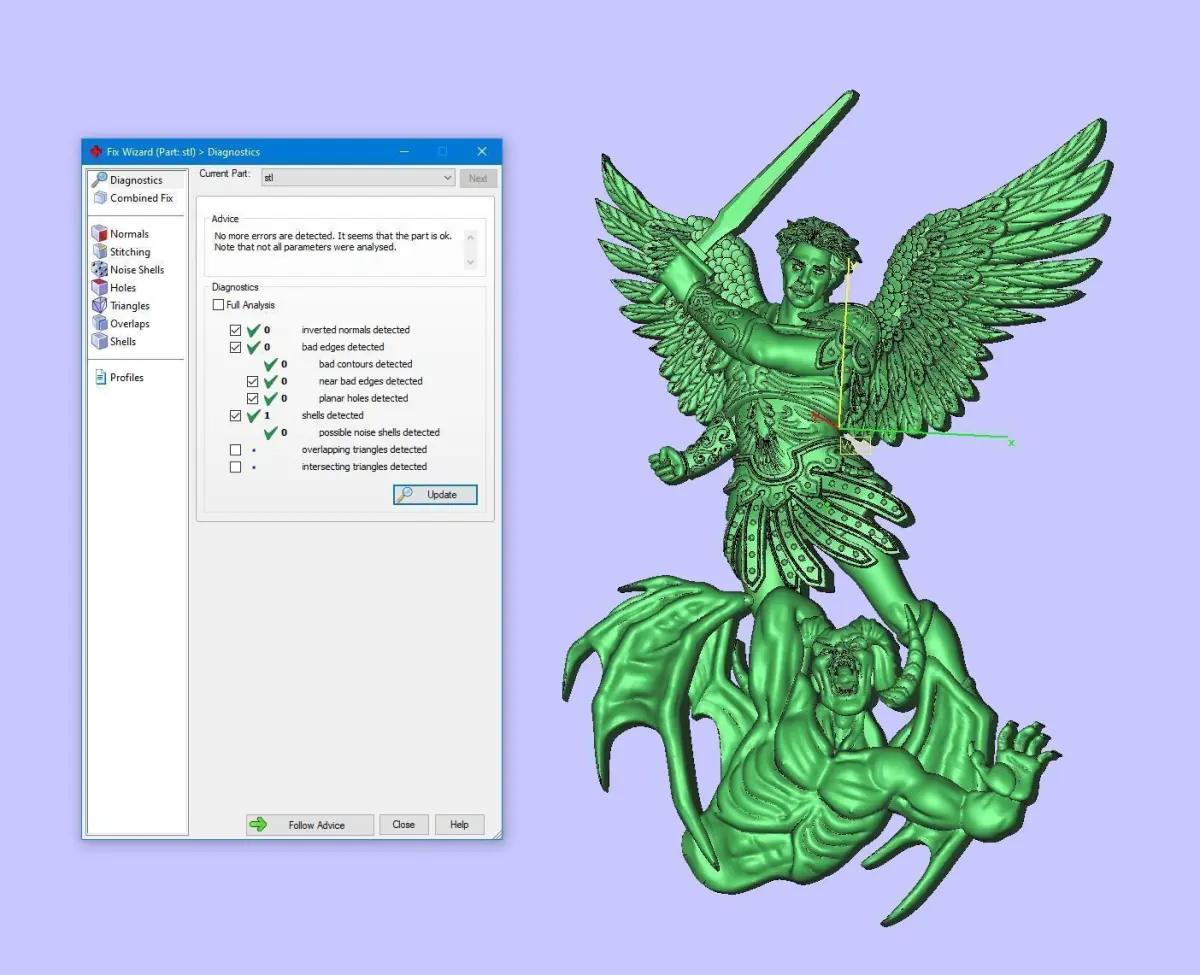Click the Triangles label in the sidebar

pos(130,306)
